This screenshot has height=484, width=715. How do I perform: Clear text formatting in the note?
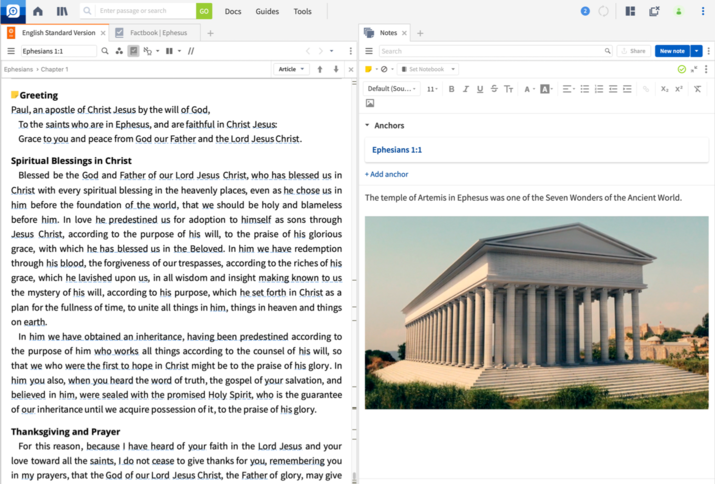coord(697,89)
